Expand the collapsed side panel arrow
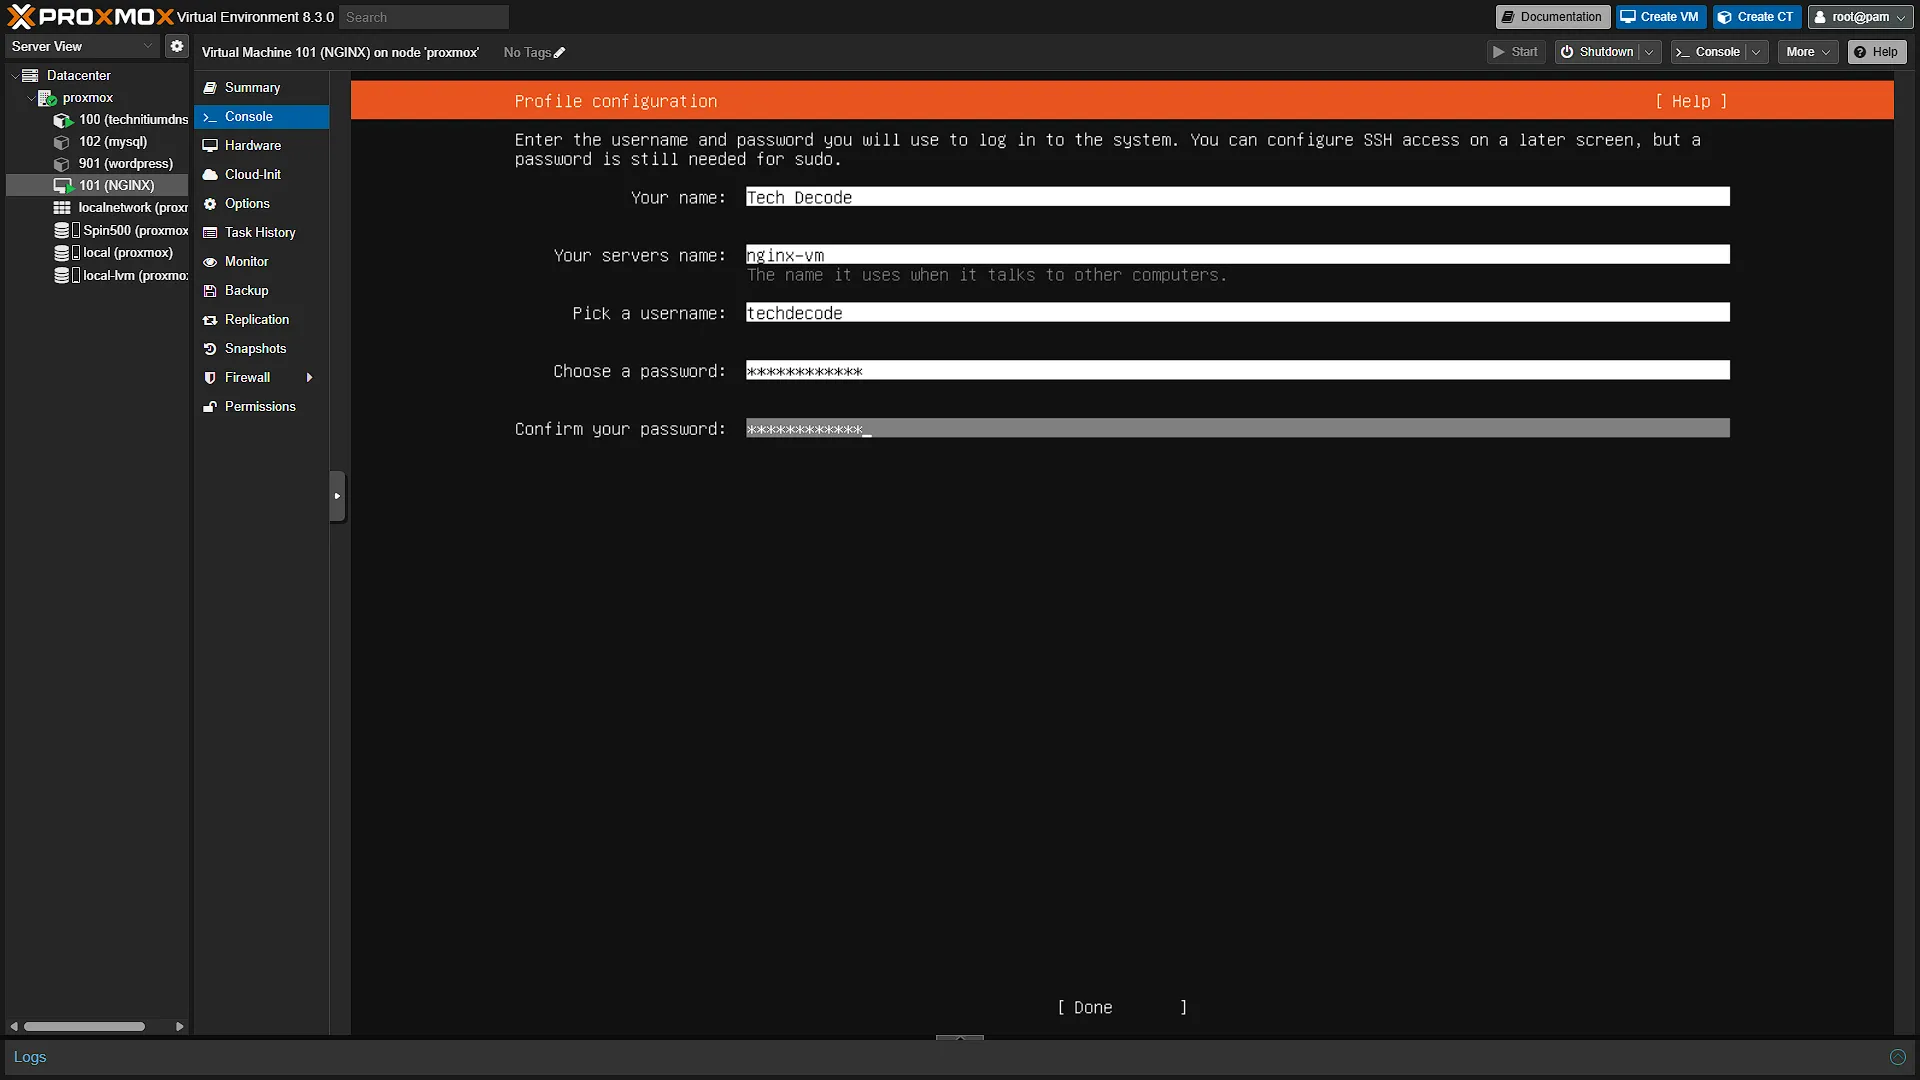 pos(337,496)
